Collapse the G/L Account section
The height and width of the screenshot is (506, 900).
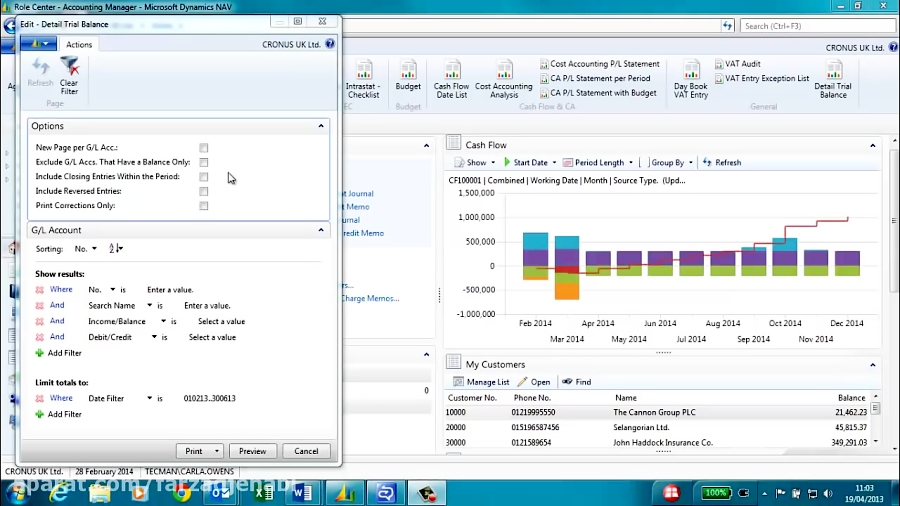point(321,230)
